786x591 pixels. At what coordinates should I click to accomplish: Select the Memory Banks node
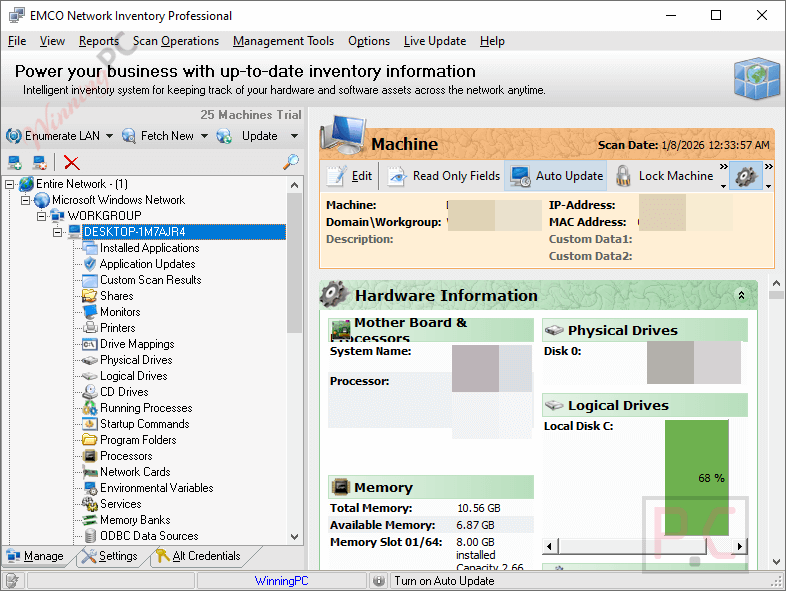click(135, 520)
